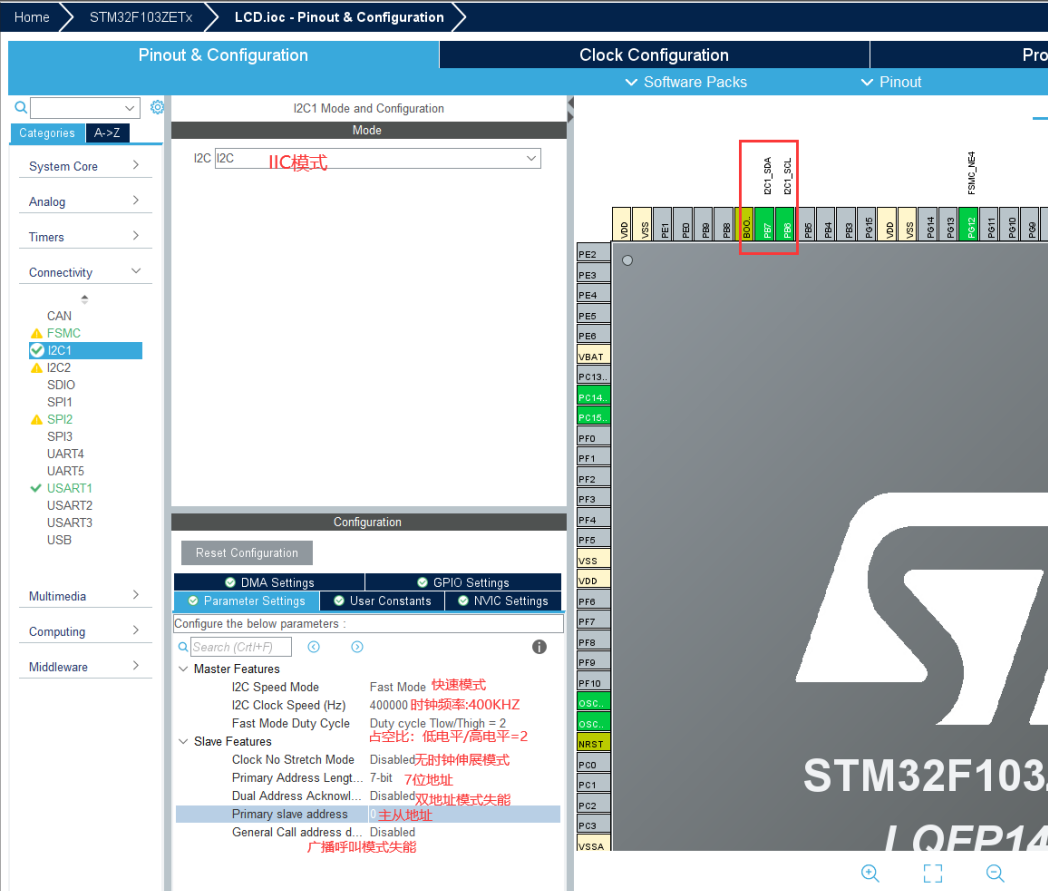Click the zoom in icon below chip view
Screen dimensions: 1048x891
point(870,873)
